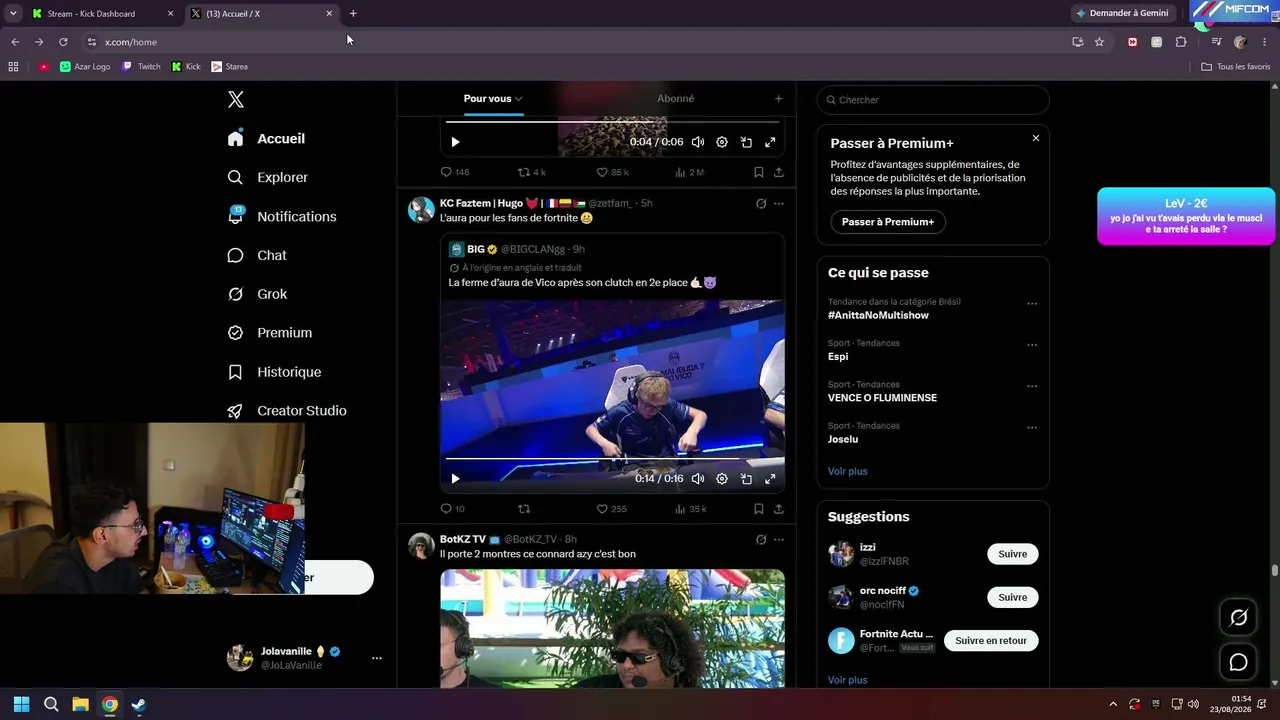Expand the Pour vous timeline chevron
Viewport: 1280px width, 720px height.
tap(519, 99)
